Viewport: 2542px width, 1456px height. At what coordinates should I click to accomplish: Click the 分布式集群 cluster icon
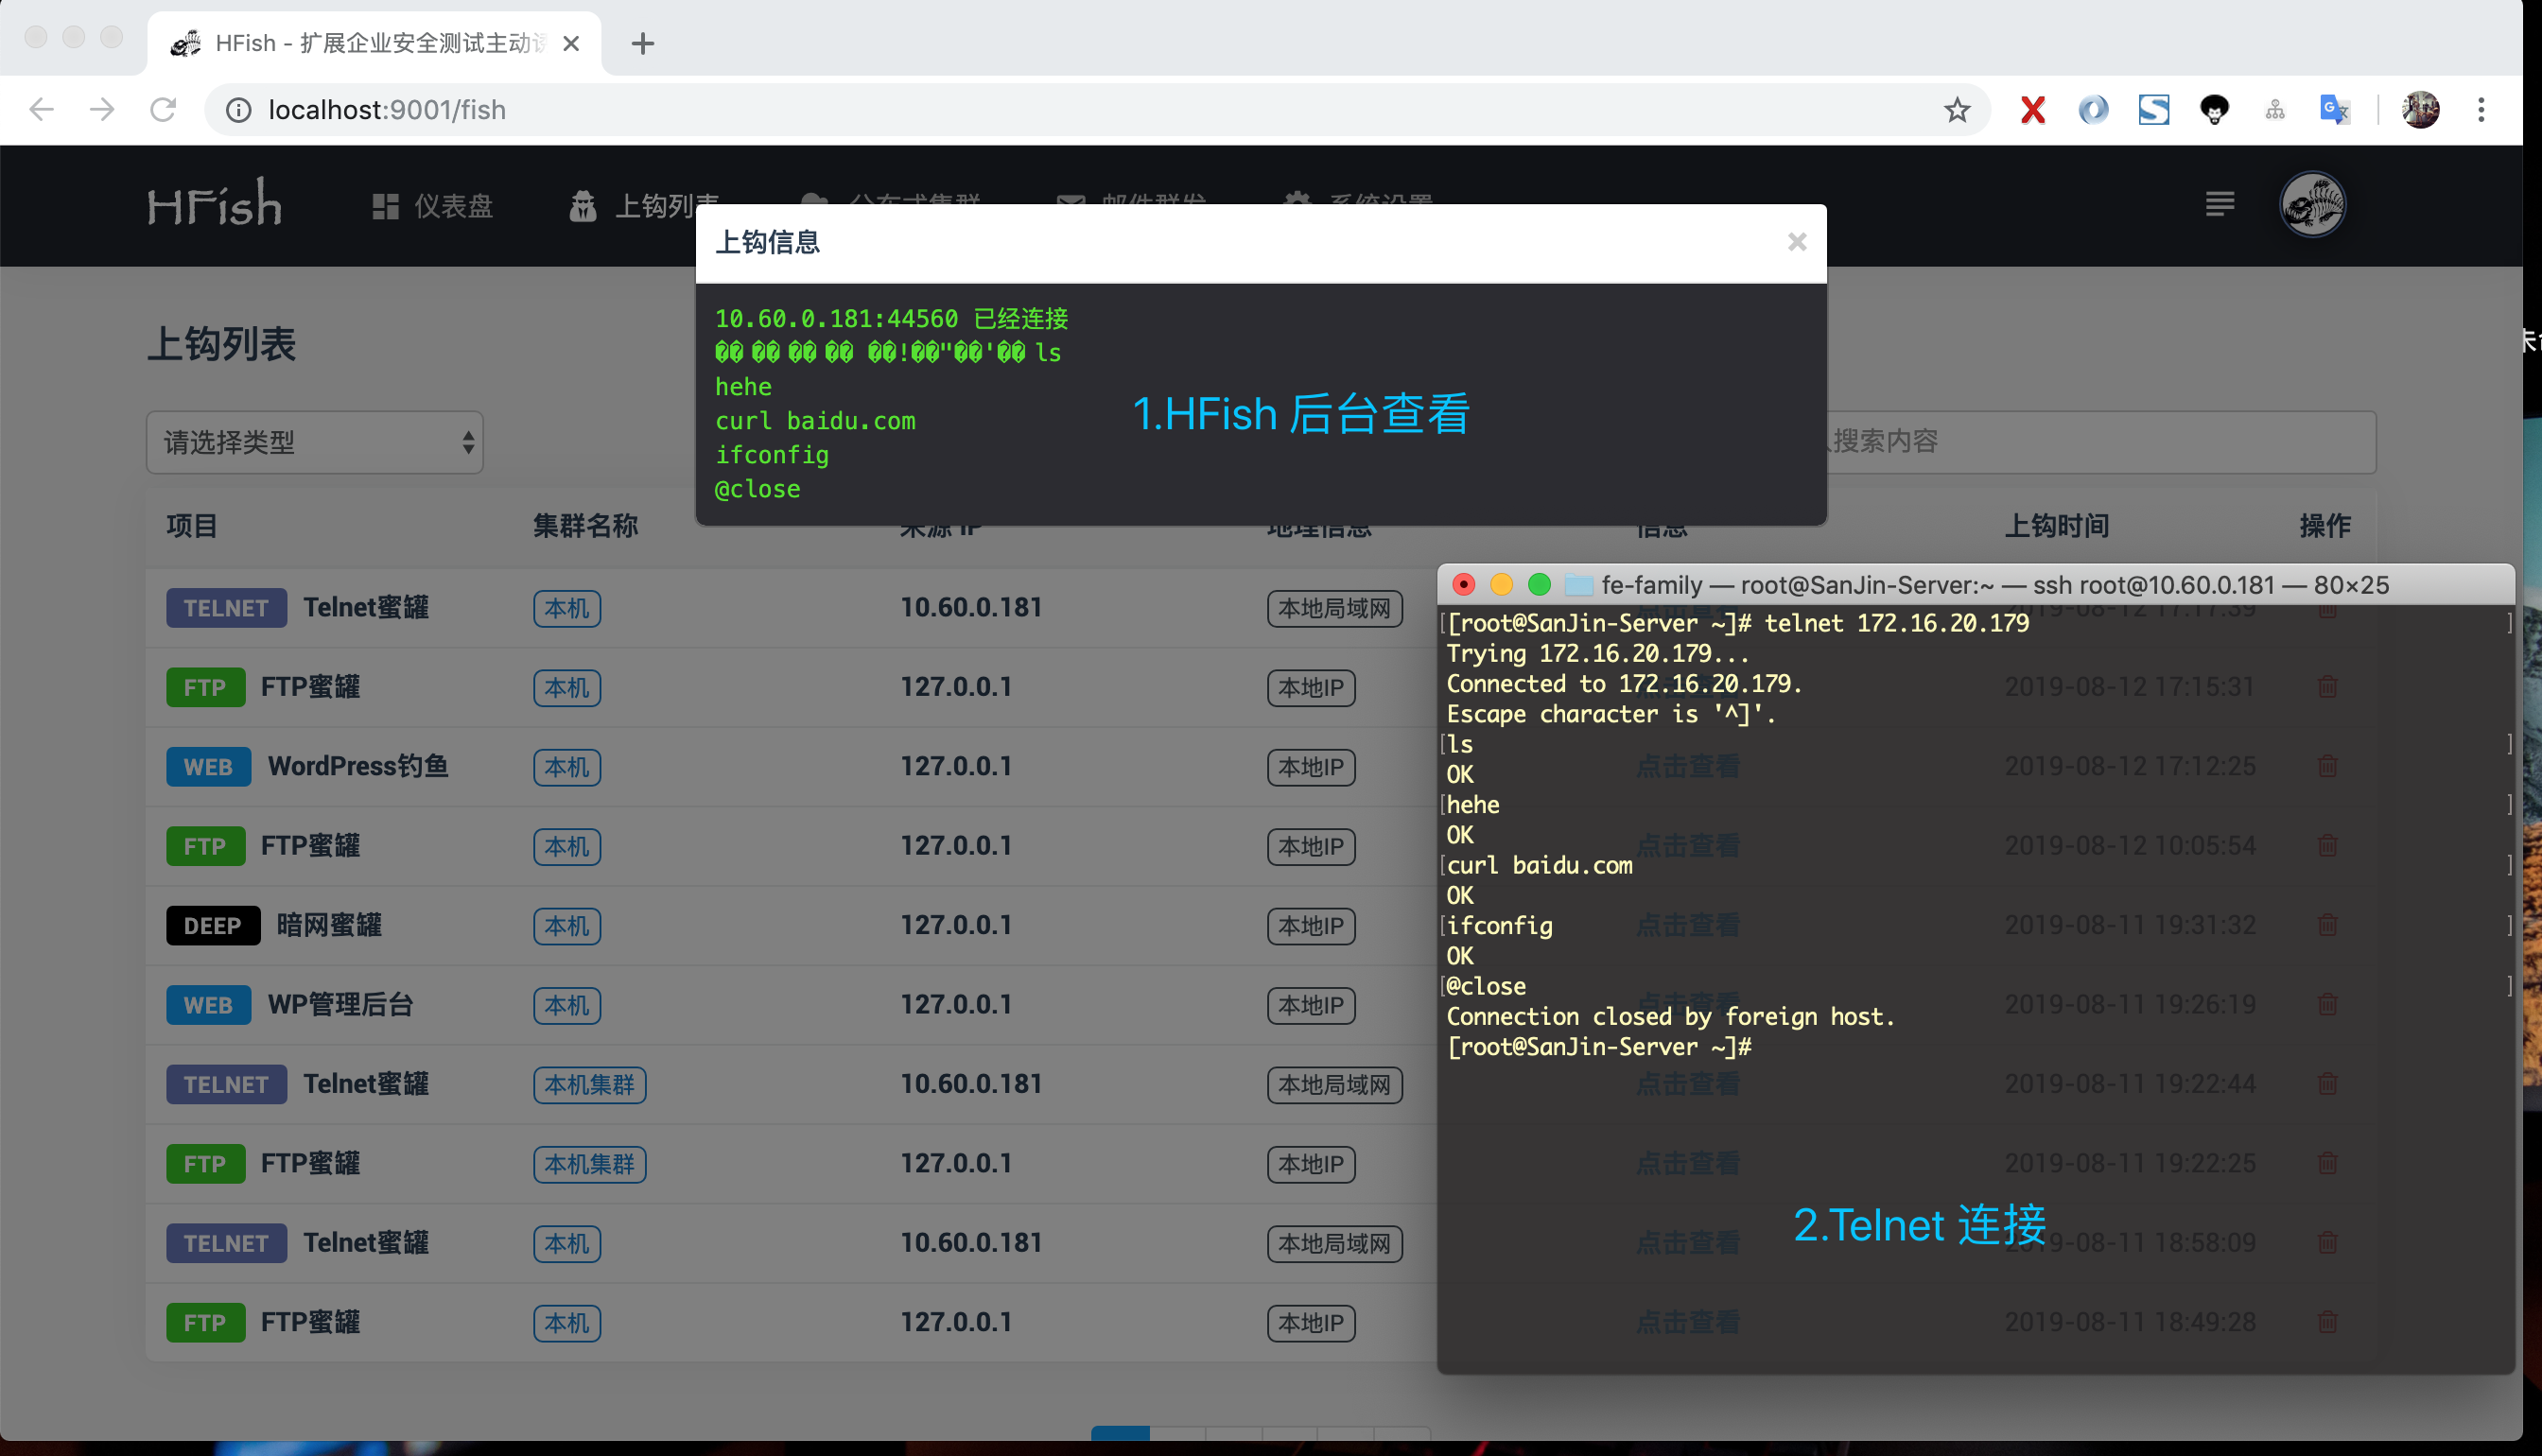pos(814,201)
